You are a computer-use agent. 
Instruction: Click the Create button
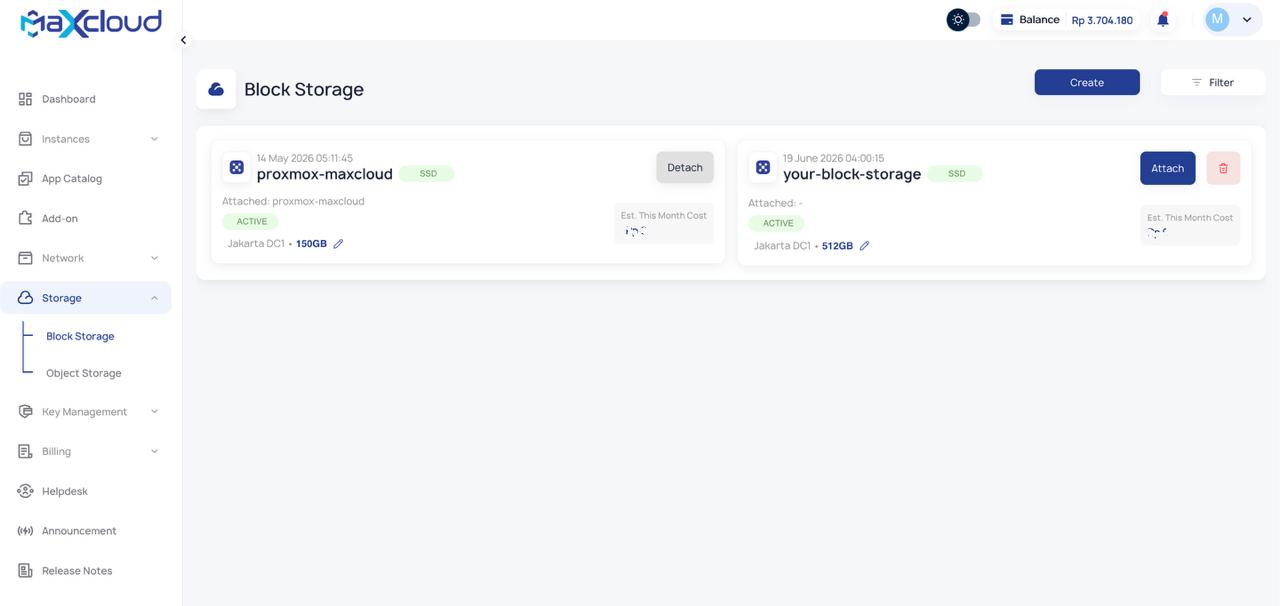(x=1087, y=82)
